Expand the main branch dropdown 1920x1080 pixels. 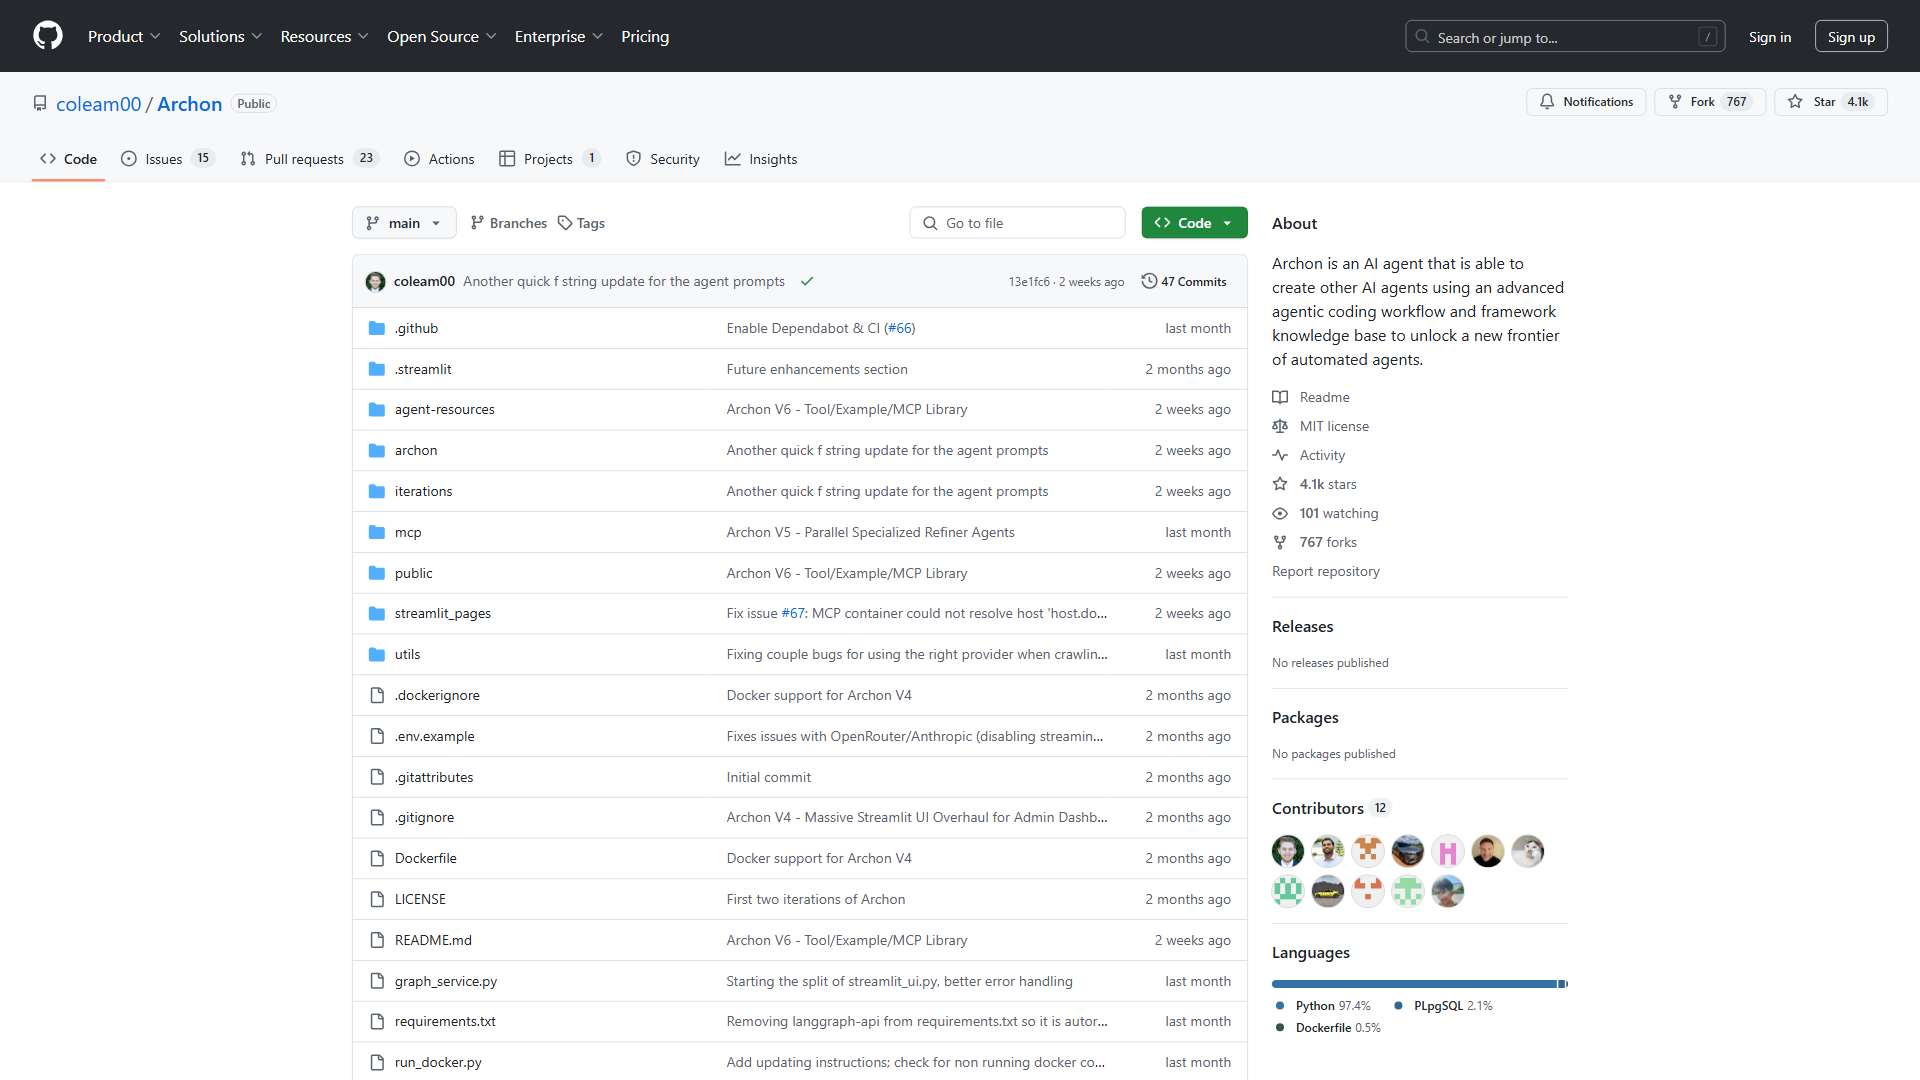tap(404, 223)
